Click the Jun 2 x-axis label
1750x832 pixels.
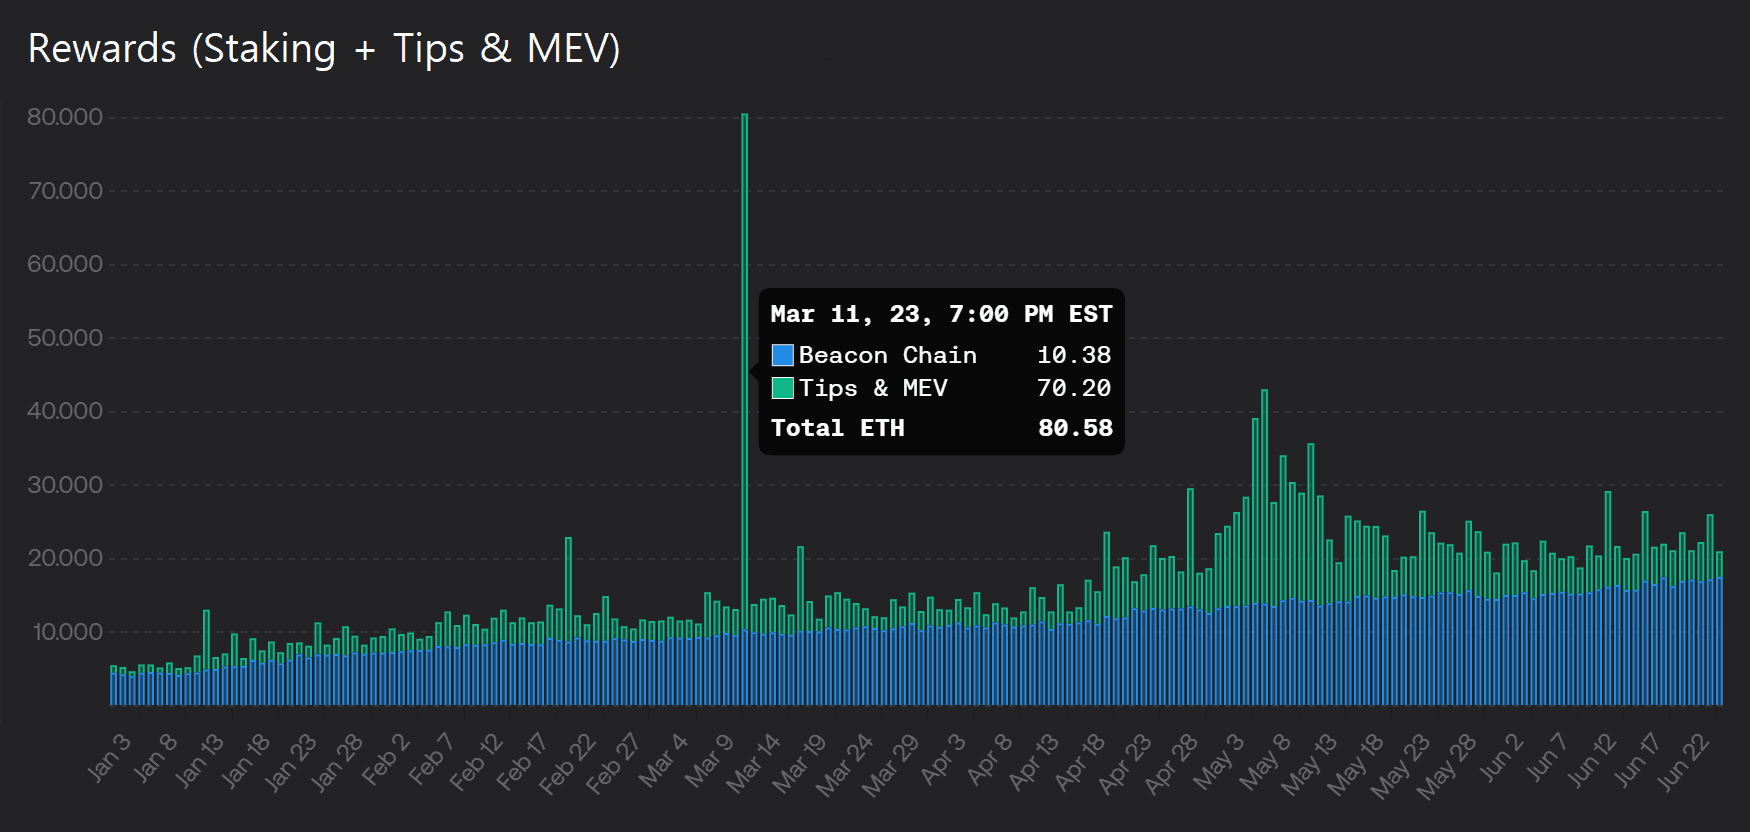pyautogui.click(x=1500, y=758)
